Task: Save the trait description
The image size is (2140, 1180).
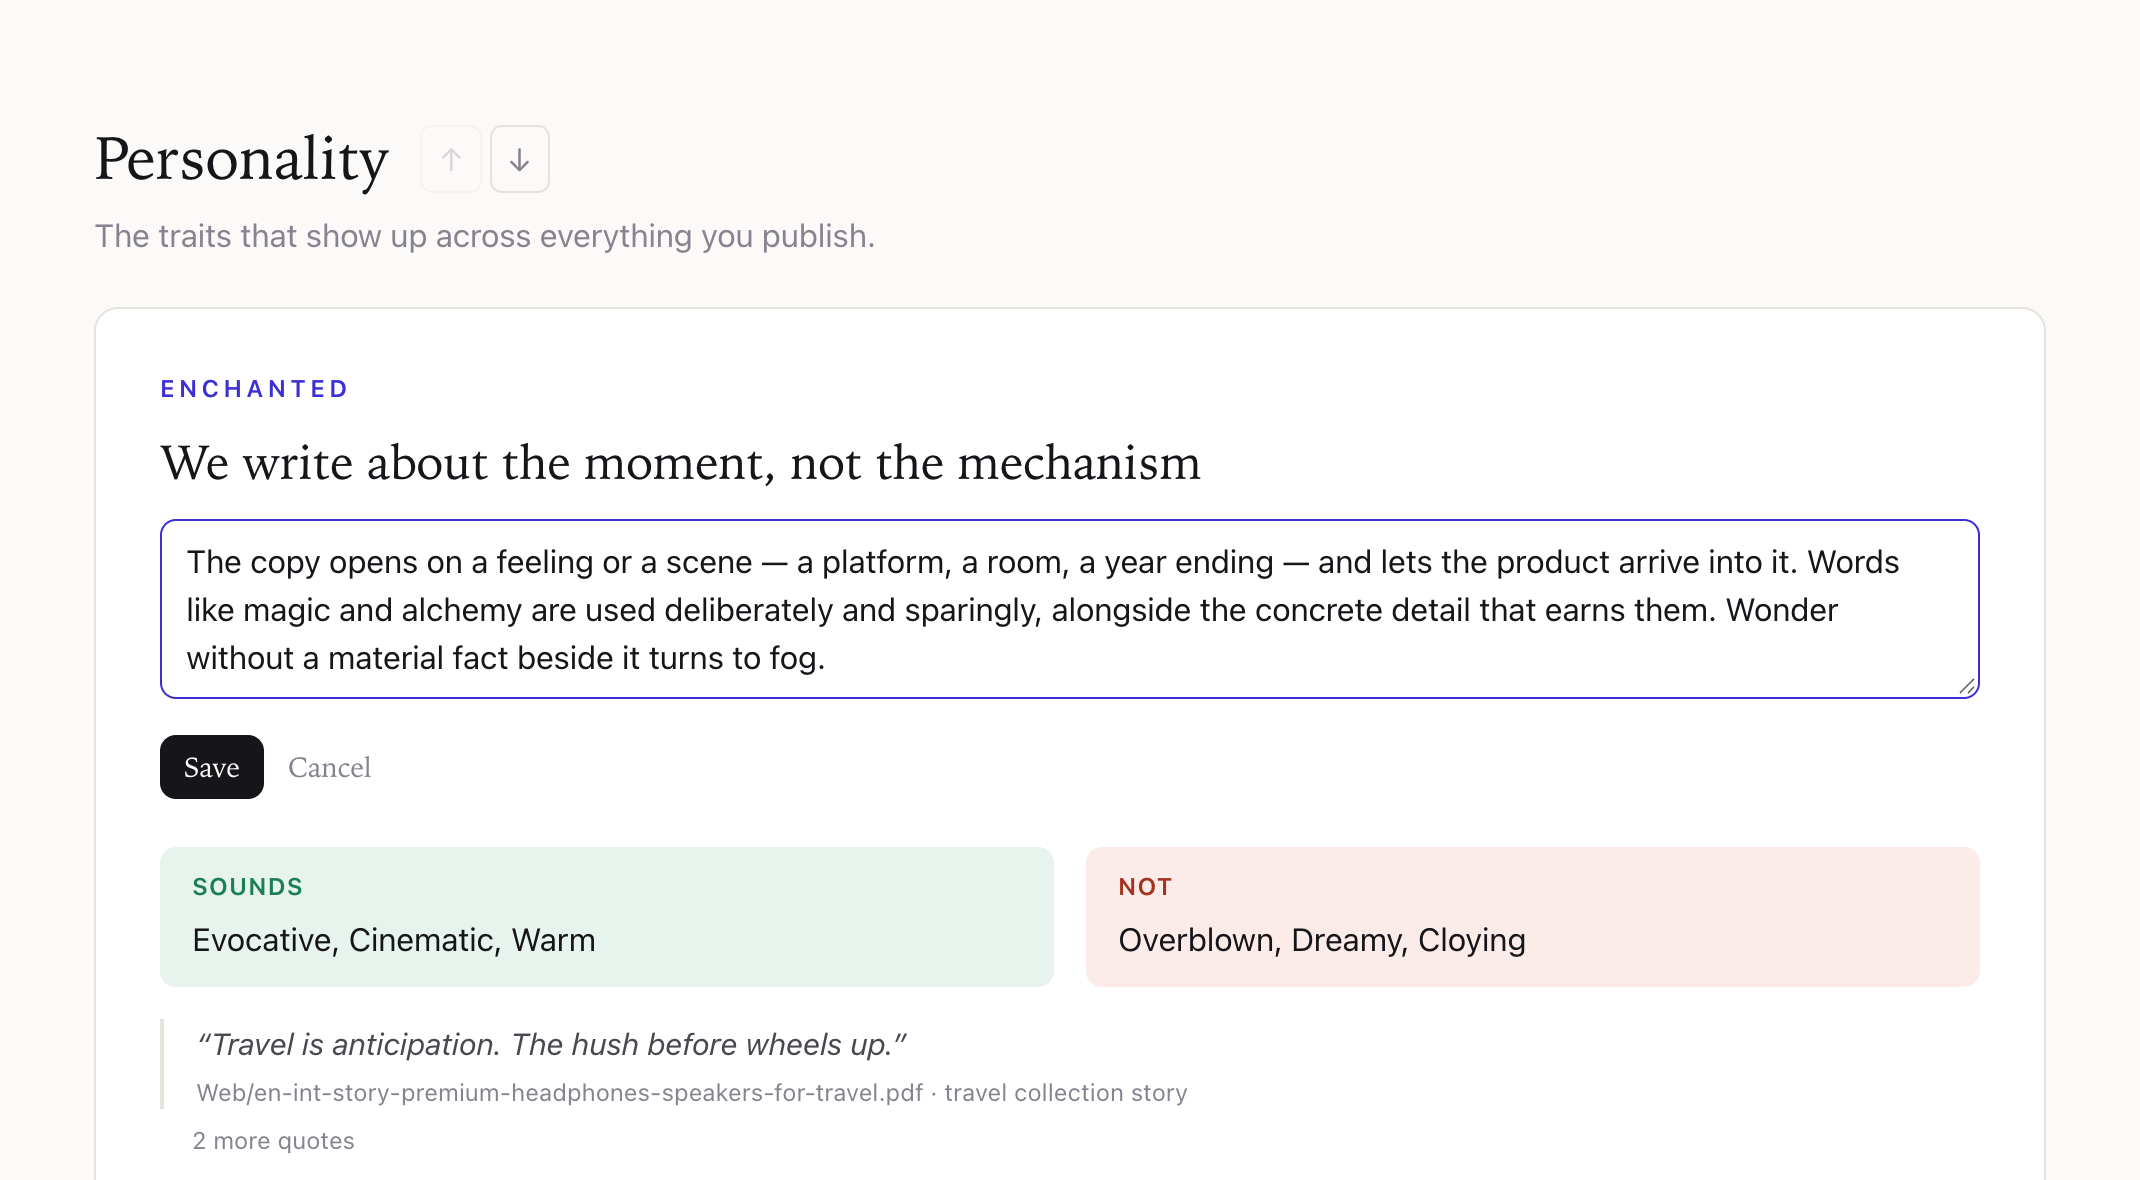Action: tap(212, 767)
